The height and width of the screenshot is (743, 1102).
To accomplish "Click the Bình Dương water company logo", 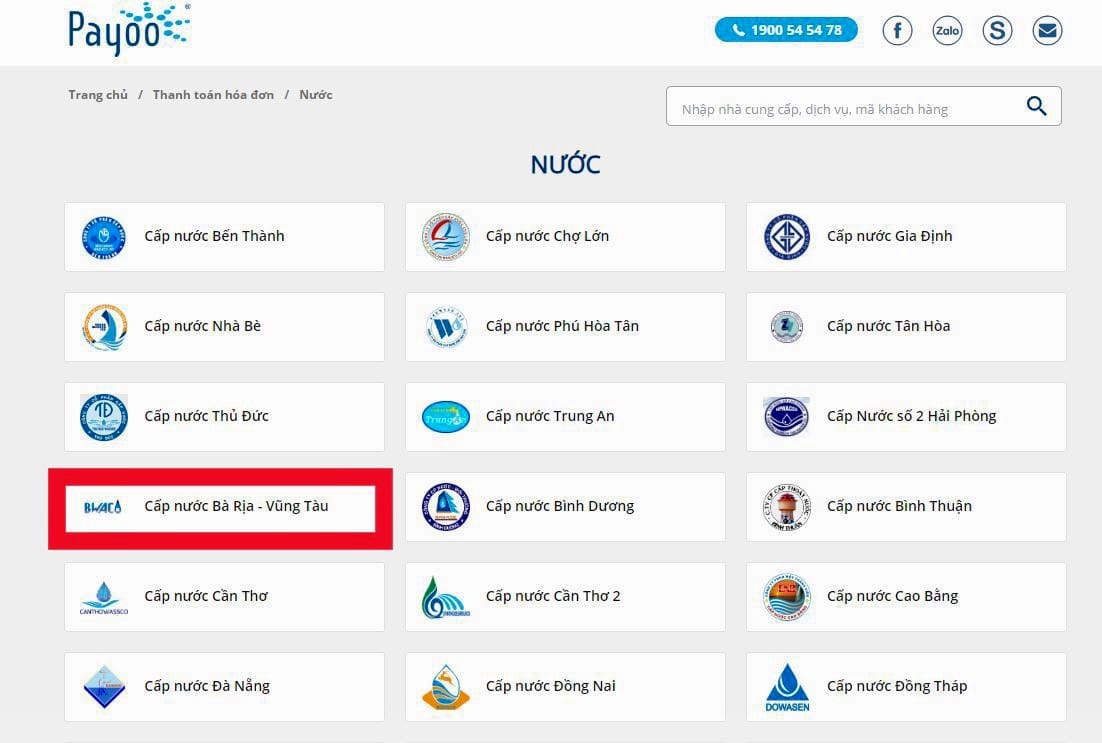I will tap(446, 507).
